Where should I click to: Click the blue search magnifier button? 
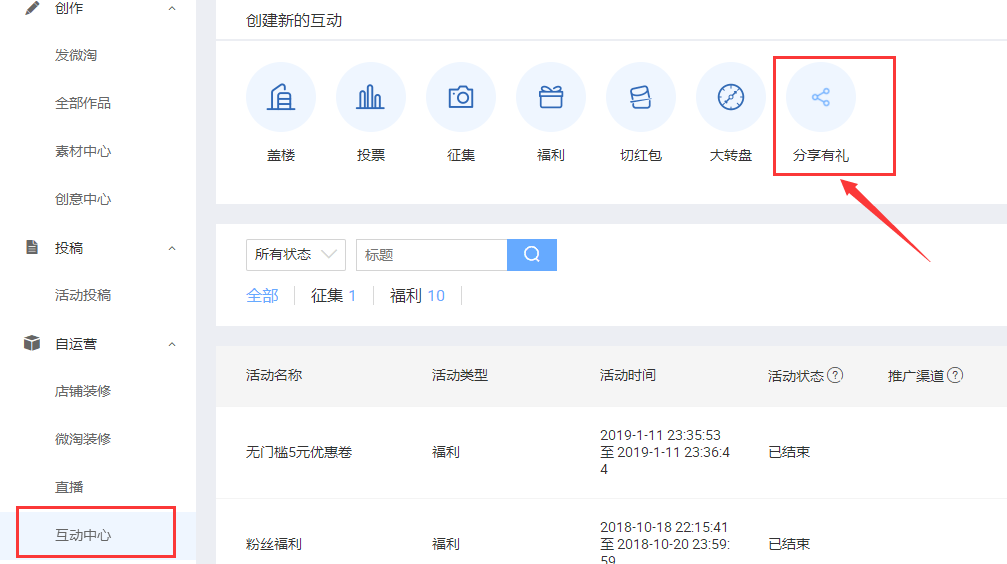pos(532,254)
